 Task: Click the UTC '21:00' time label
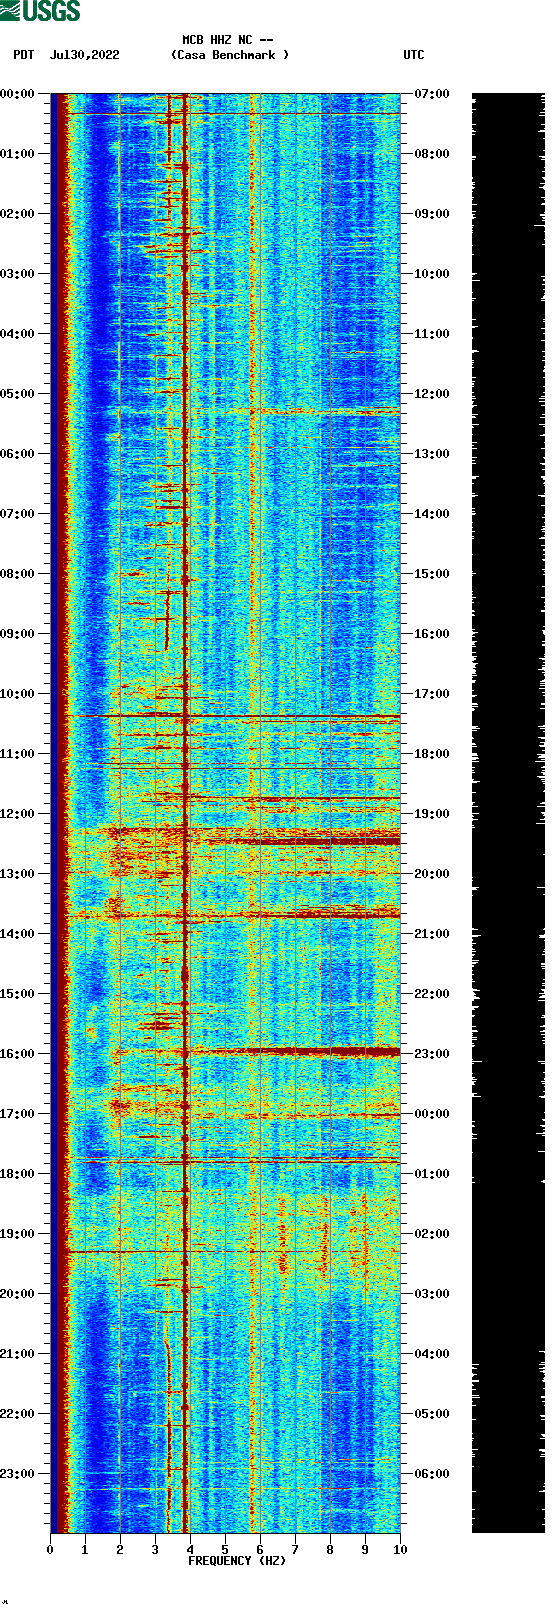pyautogui.click(x=432, y=934)
